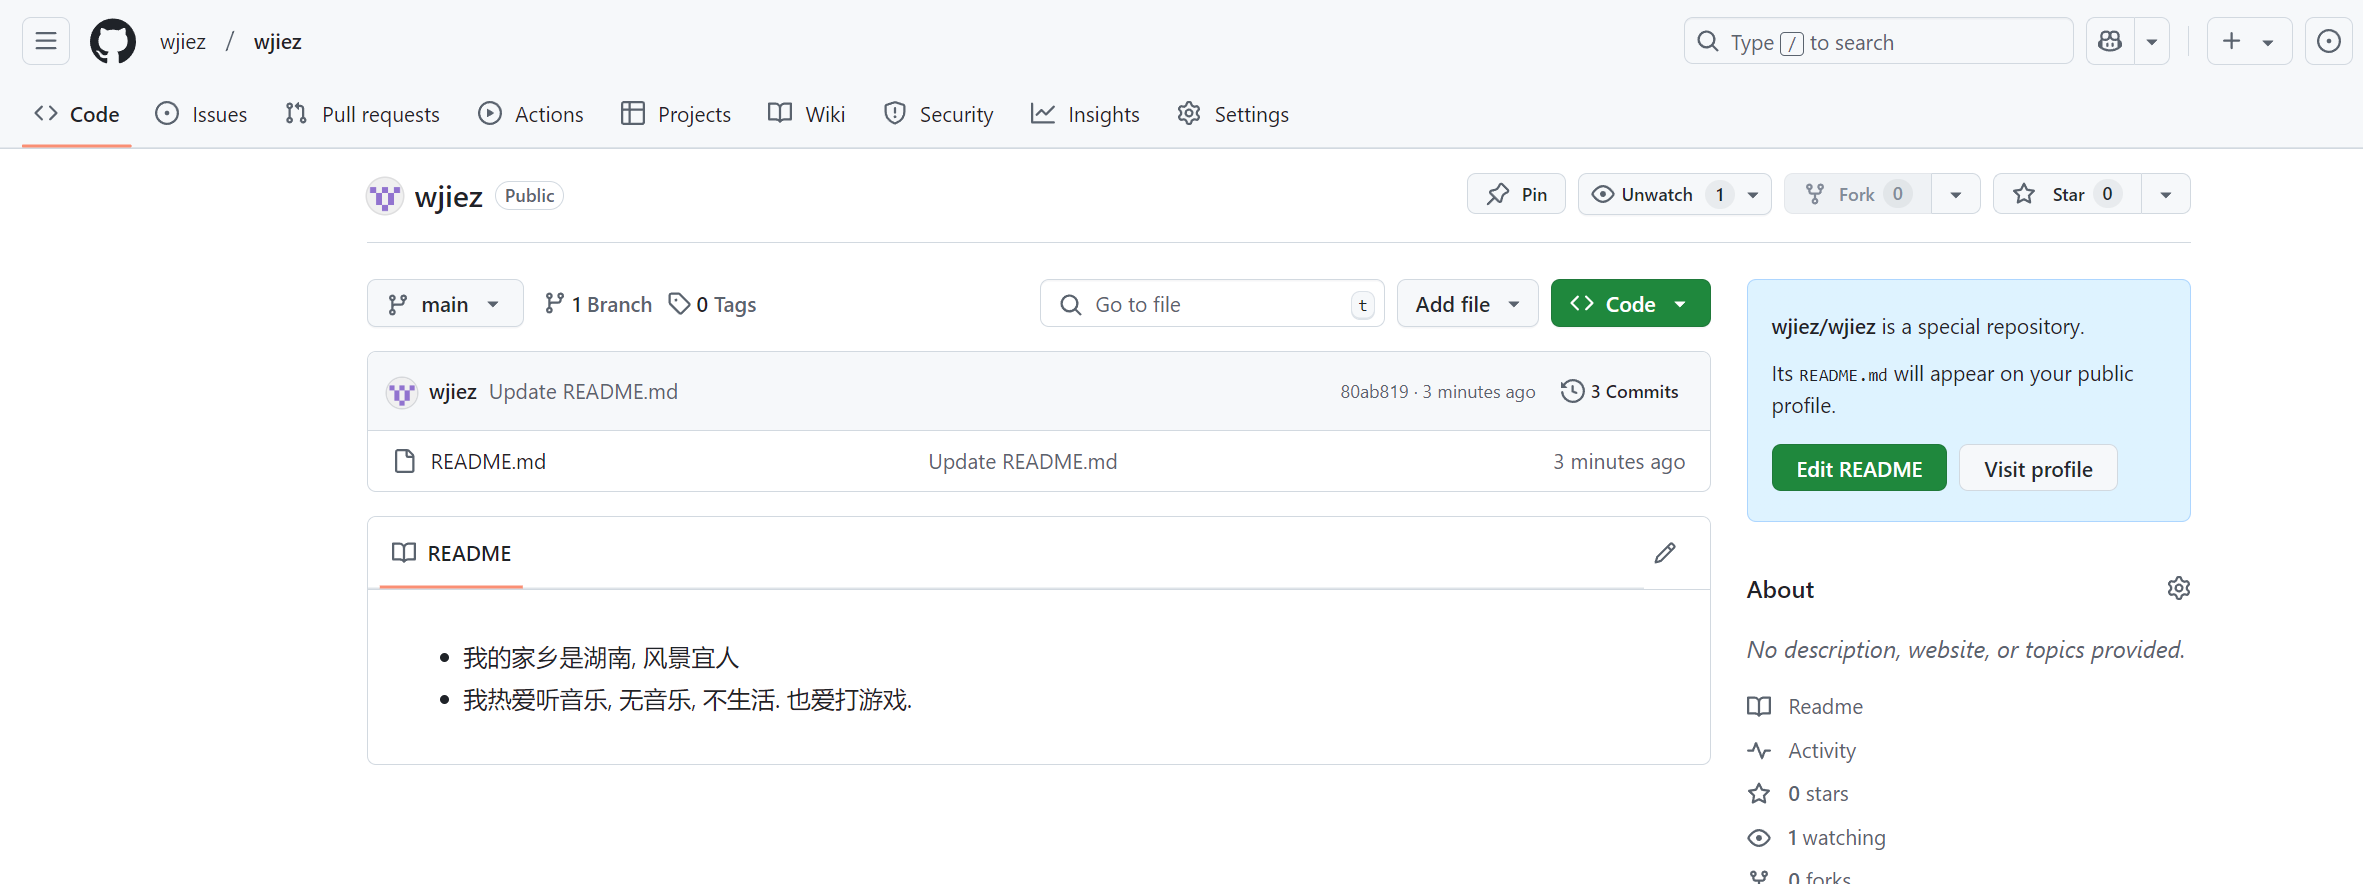The height and width of the screenshot is (884, 2363).
Task: Open the issues shortcut icon in header
Action: coord(2329,41)
